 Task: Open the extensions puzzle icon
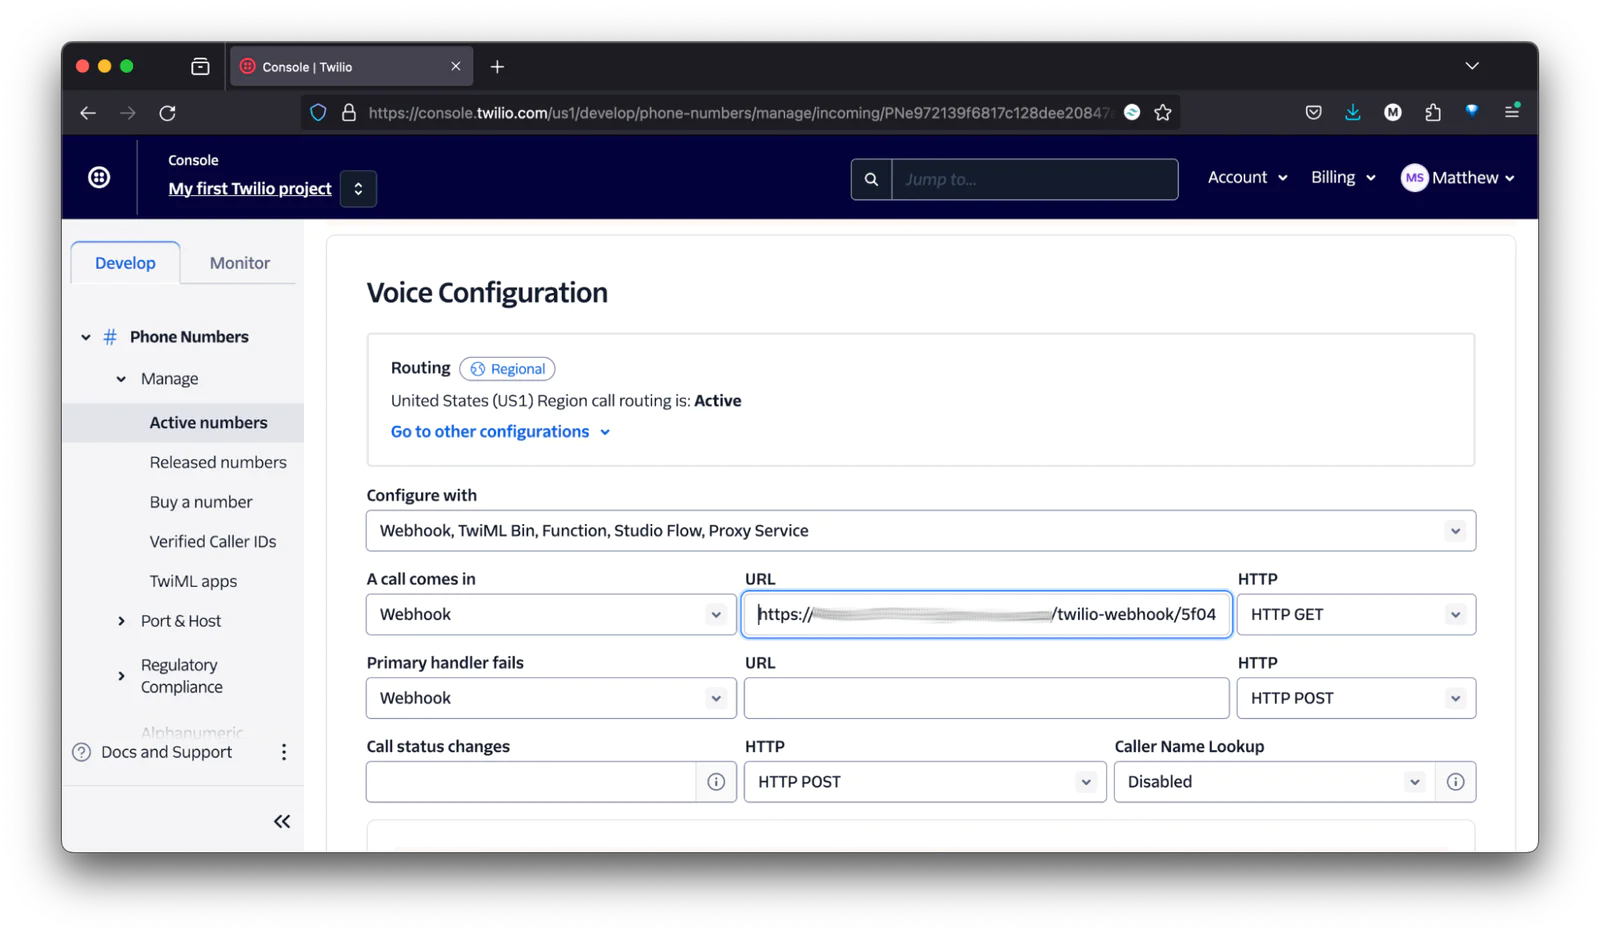[1432, 113]
